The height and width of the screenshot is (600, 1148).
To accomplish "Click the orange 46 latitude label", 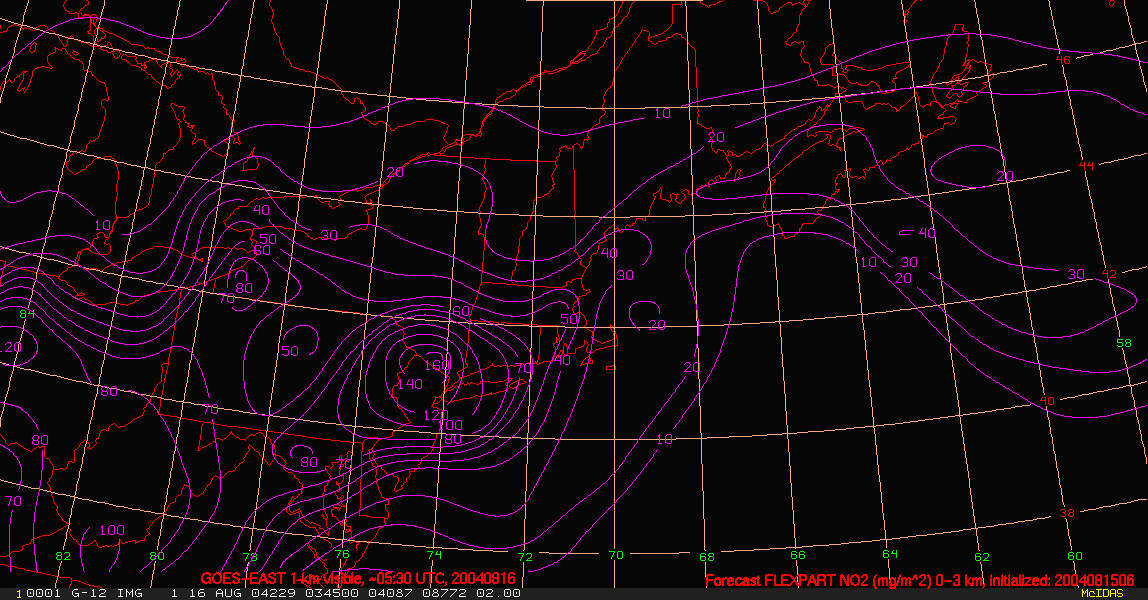I will point(1063,60).
